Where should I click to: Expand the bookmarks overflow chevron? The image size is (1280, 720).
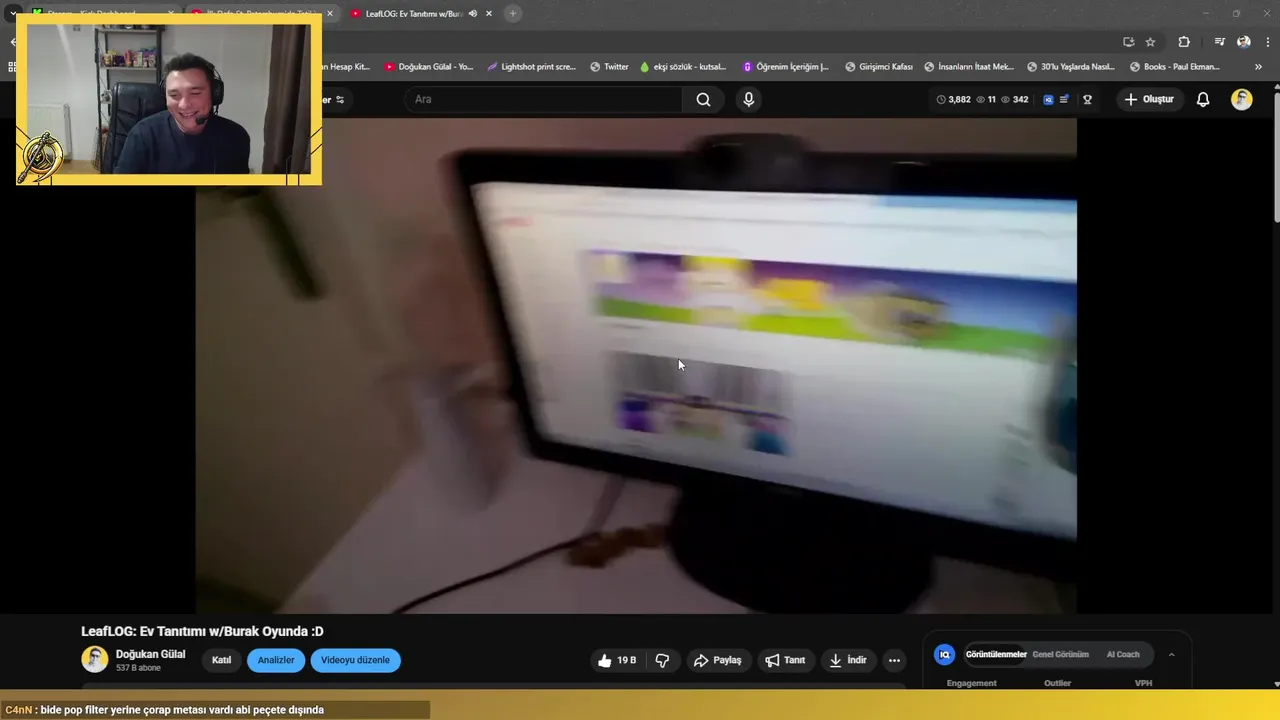tap(1258, 67)
